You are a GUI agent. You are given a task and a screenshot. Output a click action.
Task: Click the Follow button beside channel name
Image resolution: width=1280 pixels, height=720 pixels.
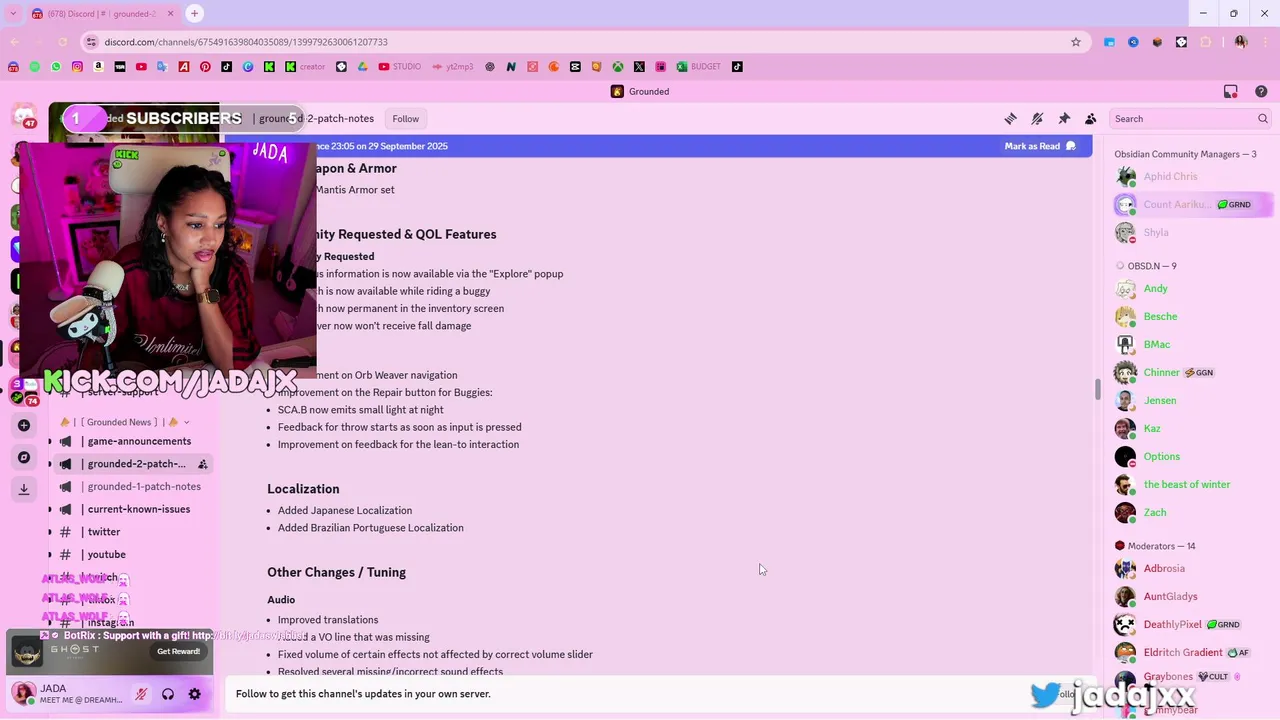coord(406,118)
